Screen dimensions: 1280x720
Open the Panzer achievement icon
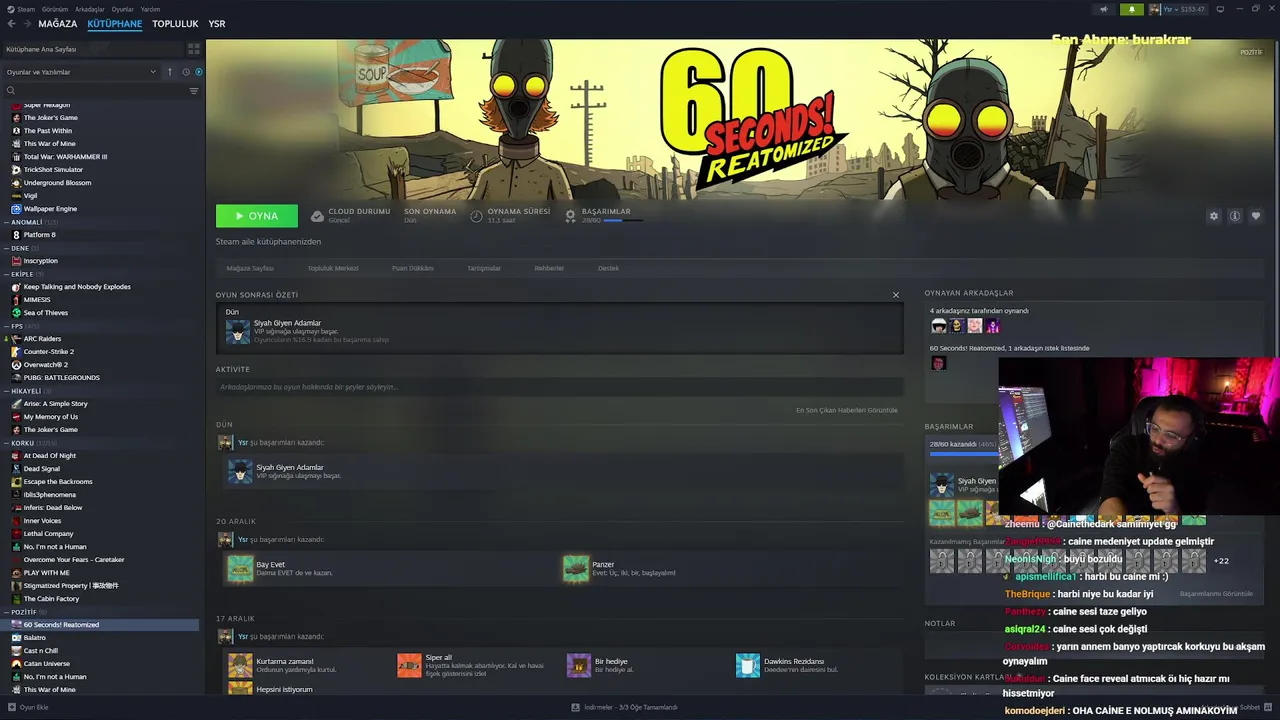point(576,569)
